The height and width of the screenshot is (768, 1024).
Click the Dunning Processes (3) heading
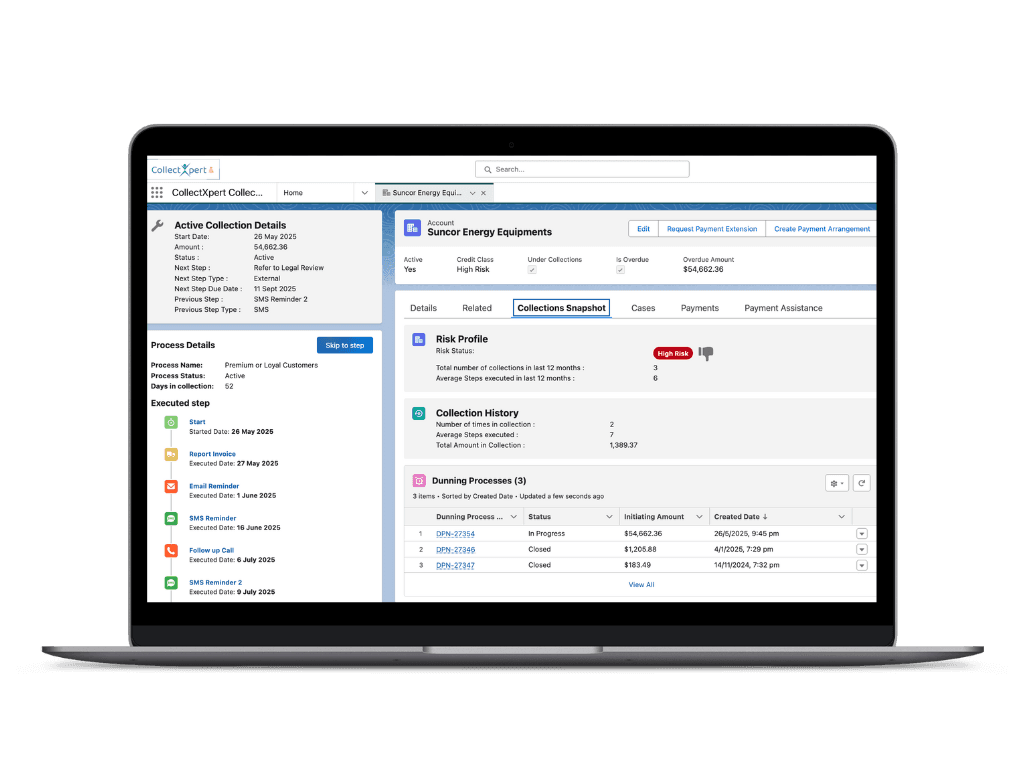(x=479, y=481)
